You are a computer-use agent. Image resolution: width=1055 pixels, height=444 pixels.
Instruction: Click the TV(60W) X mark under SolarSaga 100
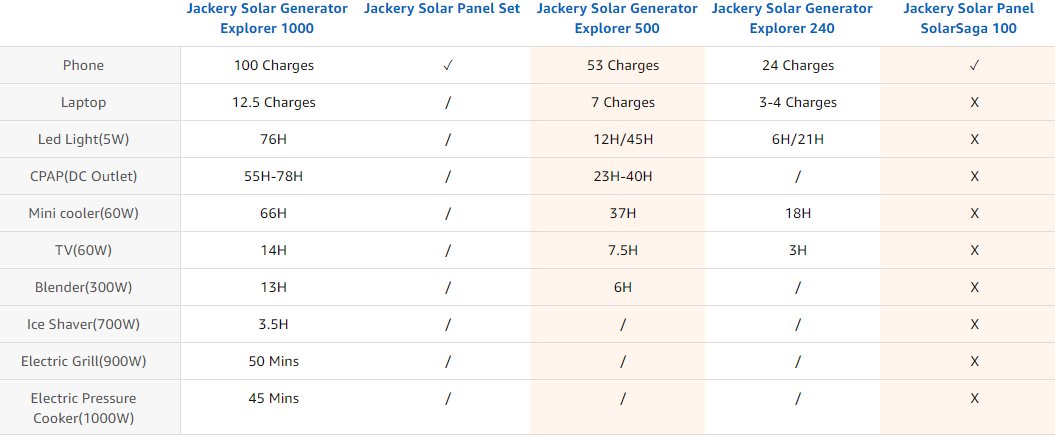pyautogui.click(x=974, y=250)
